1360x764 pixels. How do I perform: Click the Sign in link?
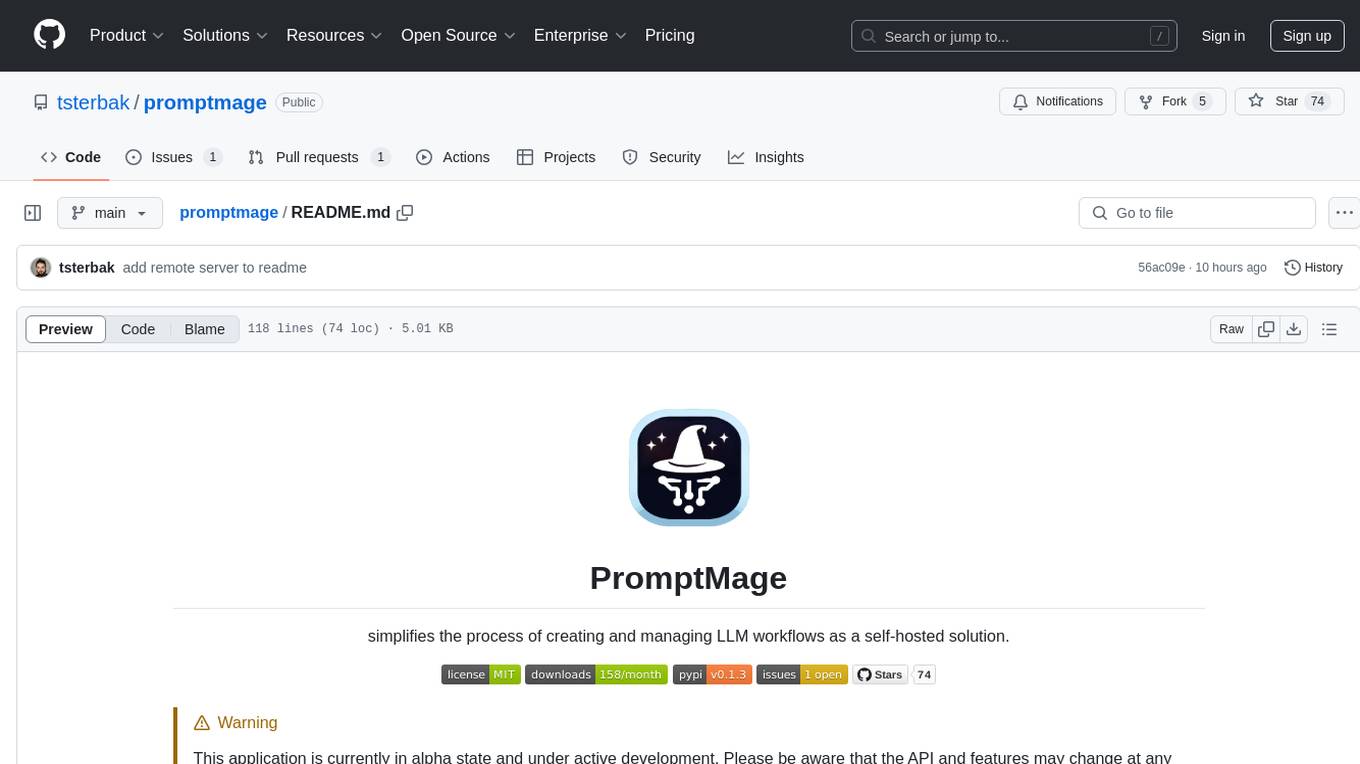pos(1223,36)
